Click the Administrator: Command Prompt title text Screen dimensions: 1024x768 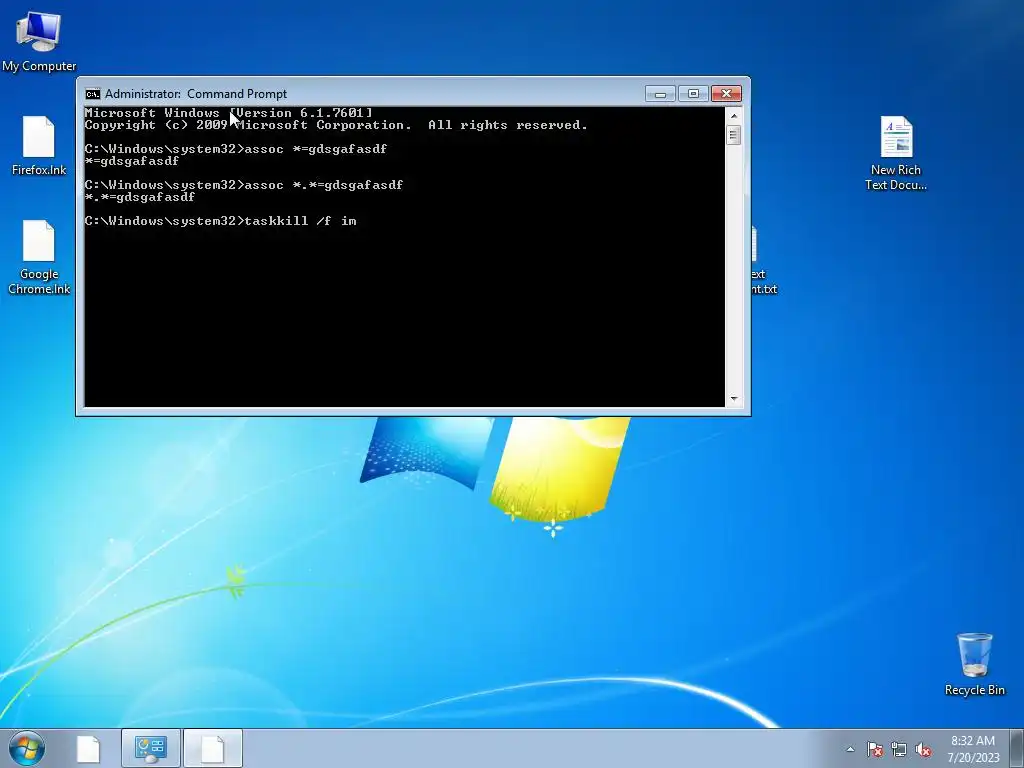pos(196,94)
